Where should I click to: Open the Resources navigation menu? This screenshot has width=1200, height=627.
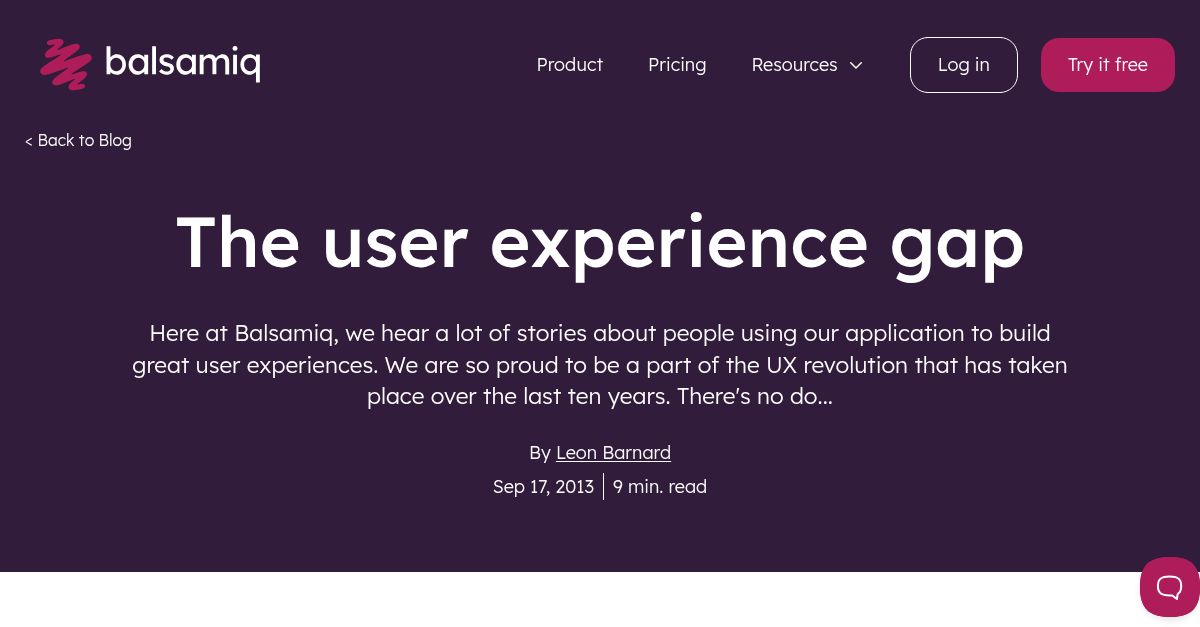(x=794, y=65)
